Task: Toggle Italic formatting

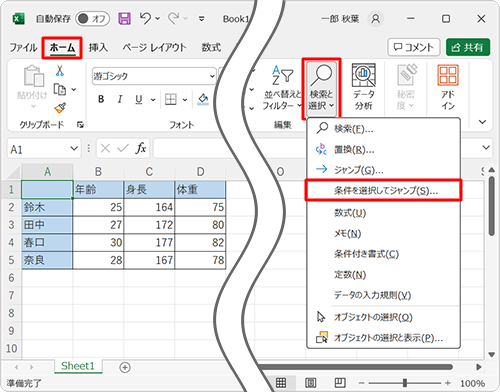Action: (120, 99)
